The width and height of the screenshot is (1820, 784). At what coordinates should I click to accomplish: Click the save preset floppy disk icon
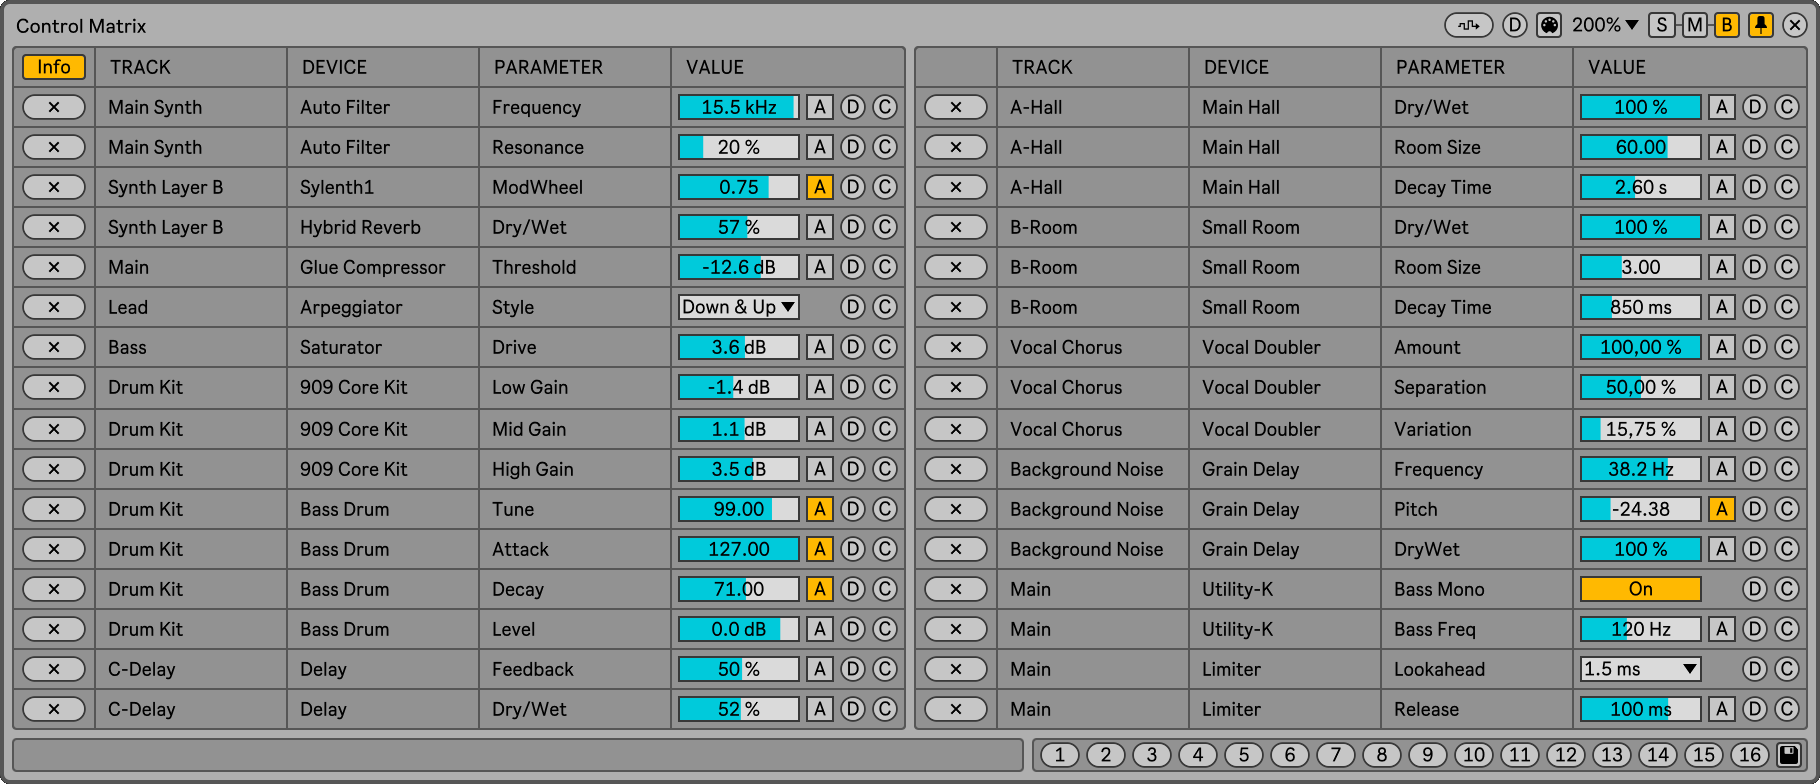point(1789,755)
